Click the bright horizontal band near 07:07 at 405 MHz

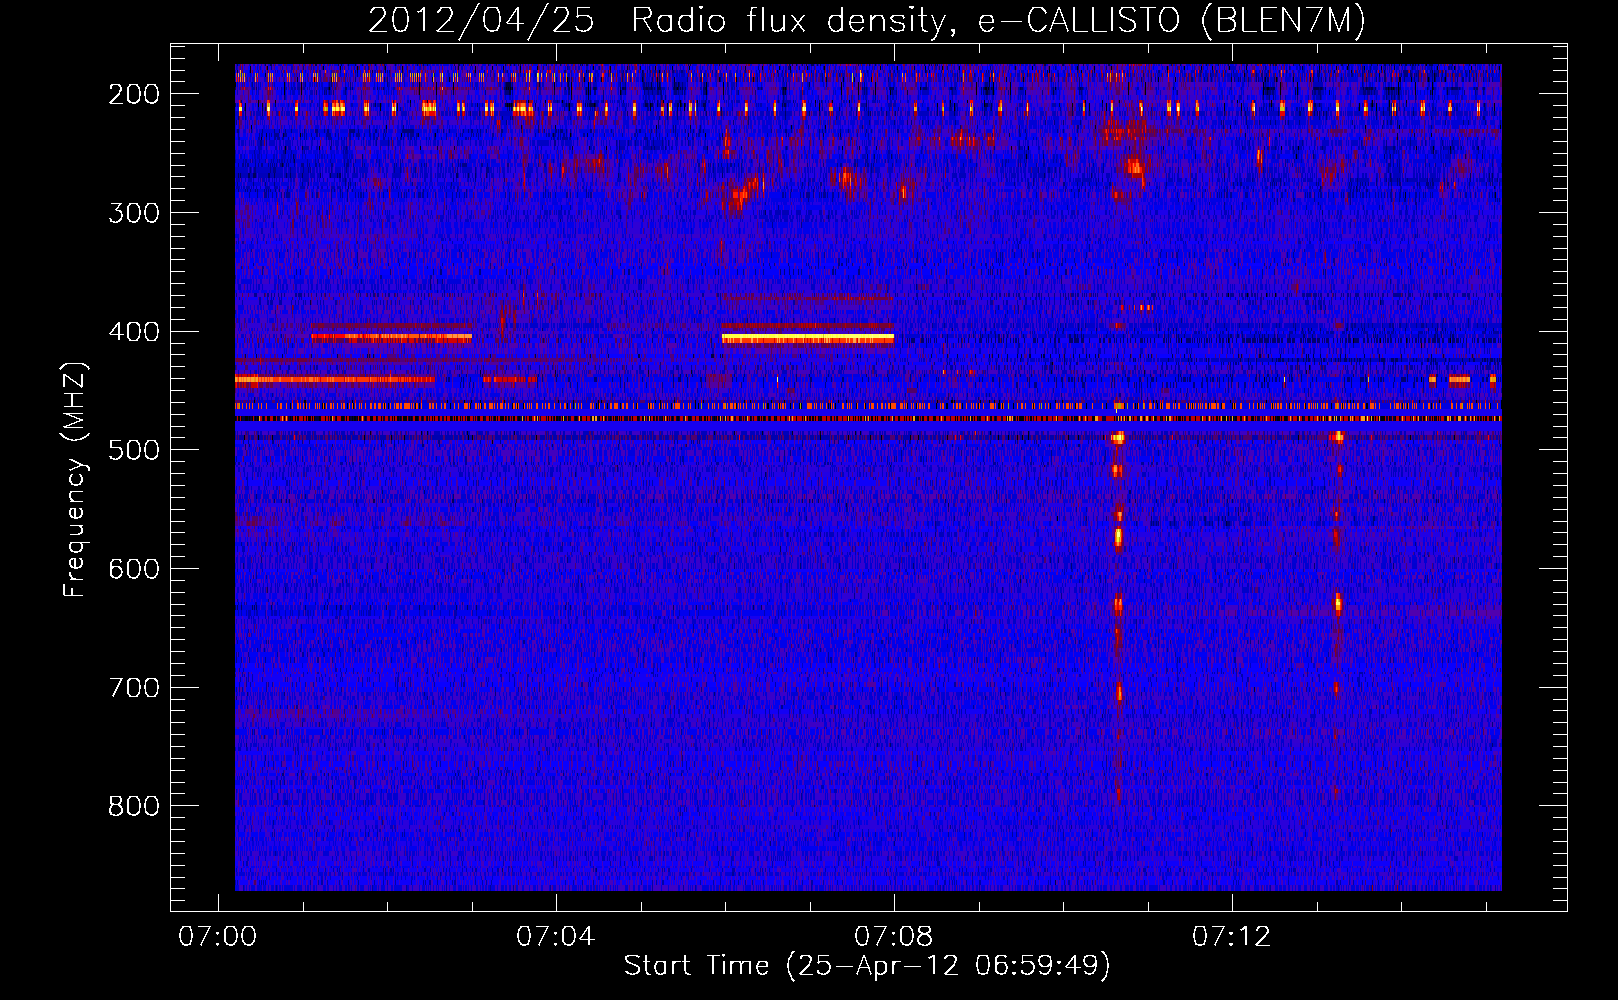click(808, 339)
